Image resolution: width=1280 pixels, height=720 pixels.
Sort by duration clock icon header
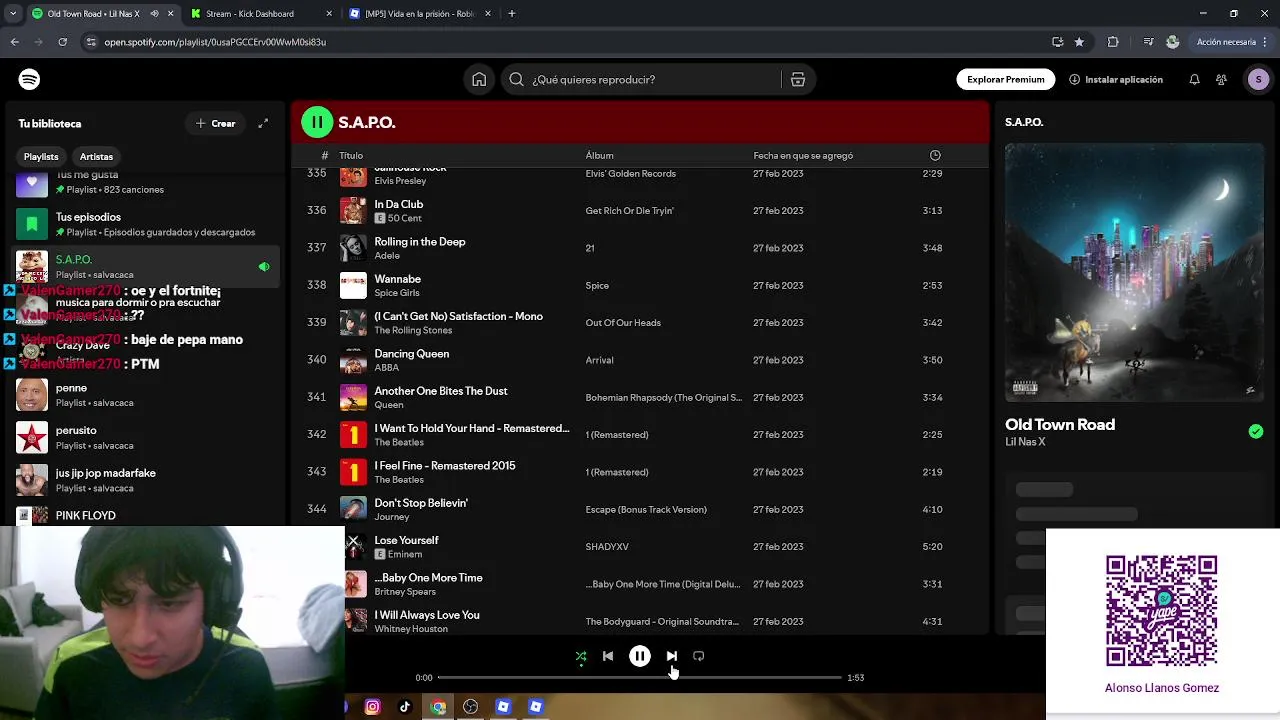[x=935, y=155]
